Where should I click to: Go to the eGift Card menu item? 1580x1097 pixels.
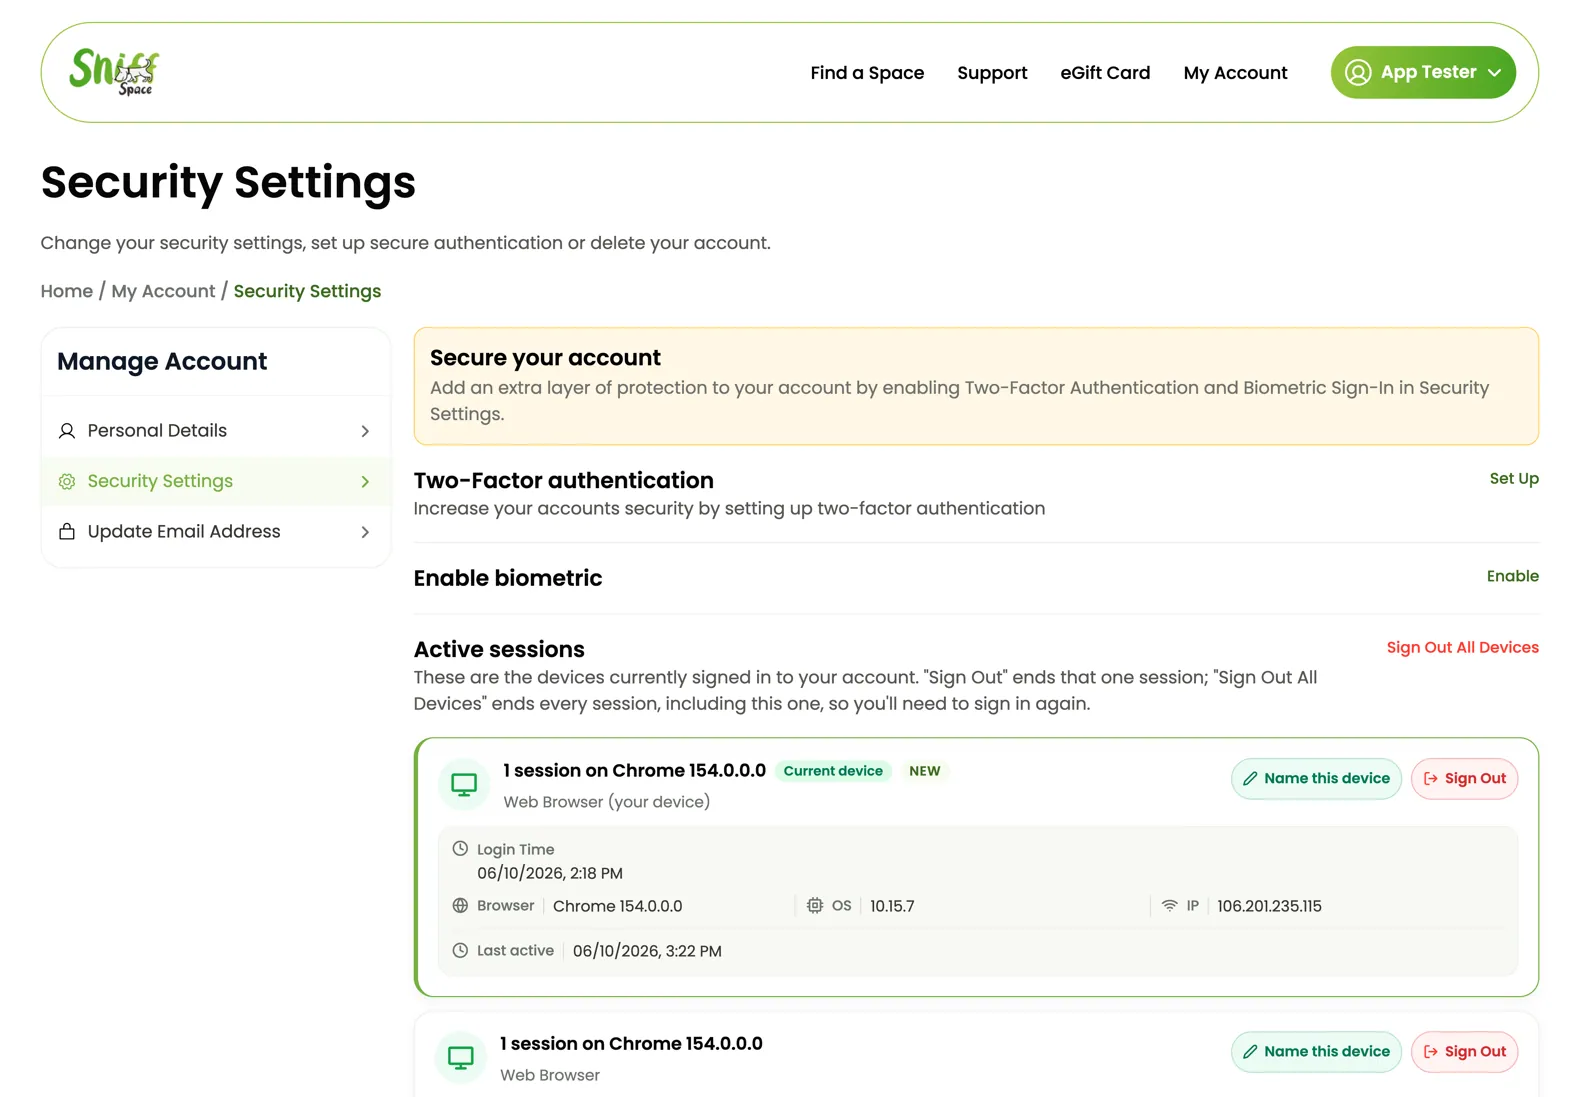(1105, 73)
